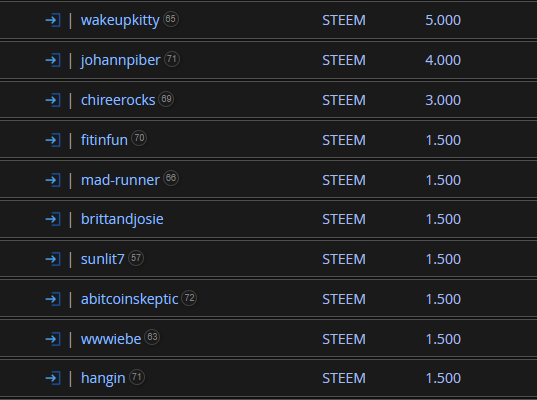Open the johannpiber account link
Image resolution: width=537 pixels, height=400 pixels.
coord(121,60)
